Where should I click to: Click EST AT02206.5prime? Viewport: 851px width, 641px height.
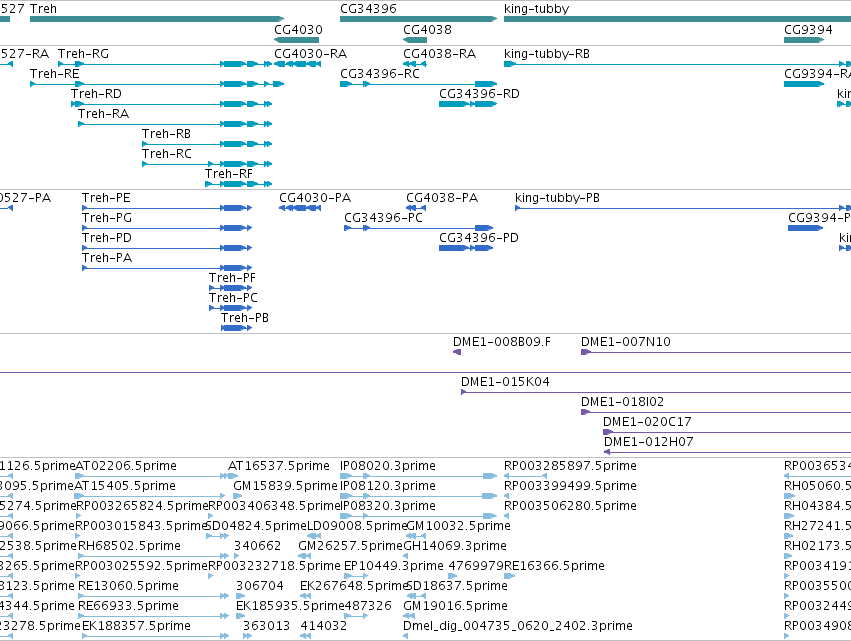click(152, 477)
